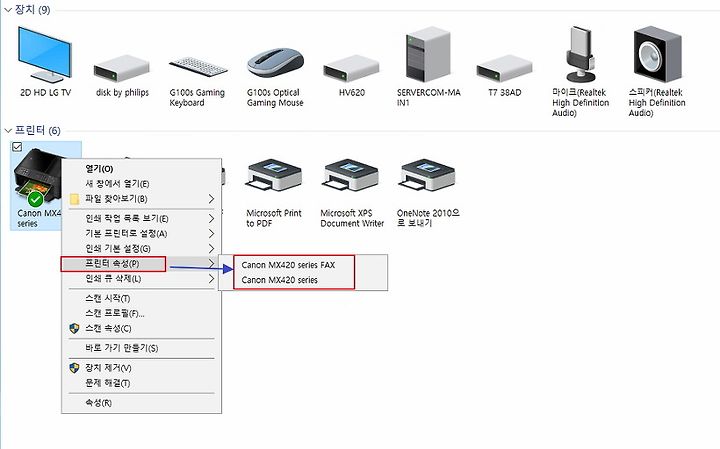Select the SERVERCOM-MAIN1 computer icon

click(428, 54)
